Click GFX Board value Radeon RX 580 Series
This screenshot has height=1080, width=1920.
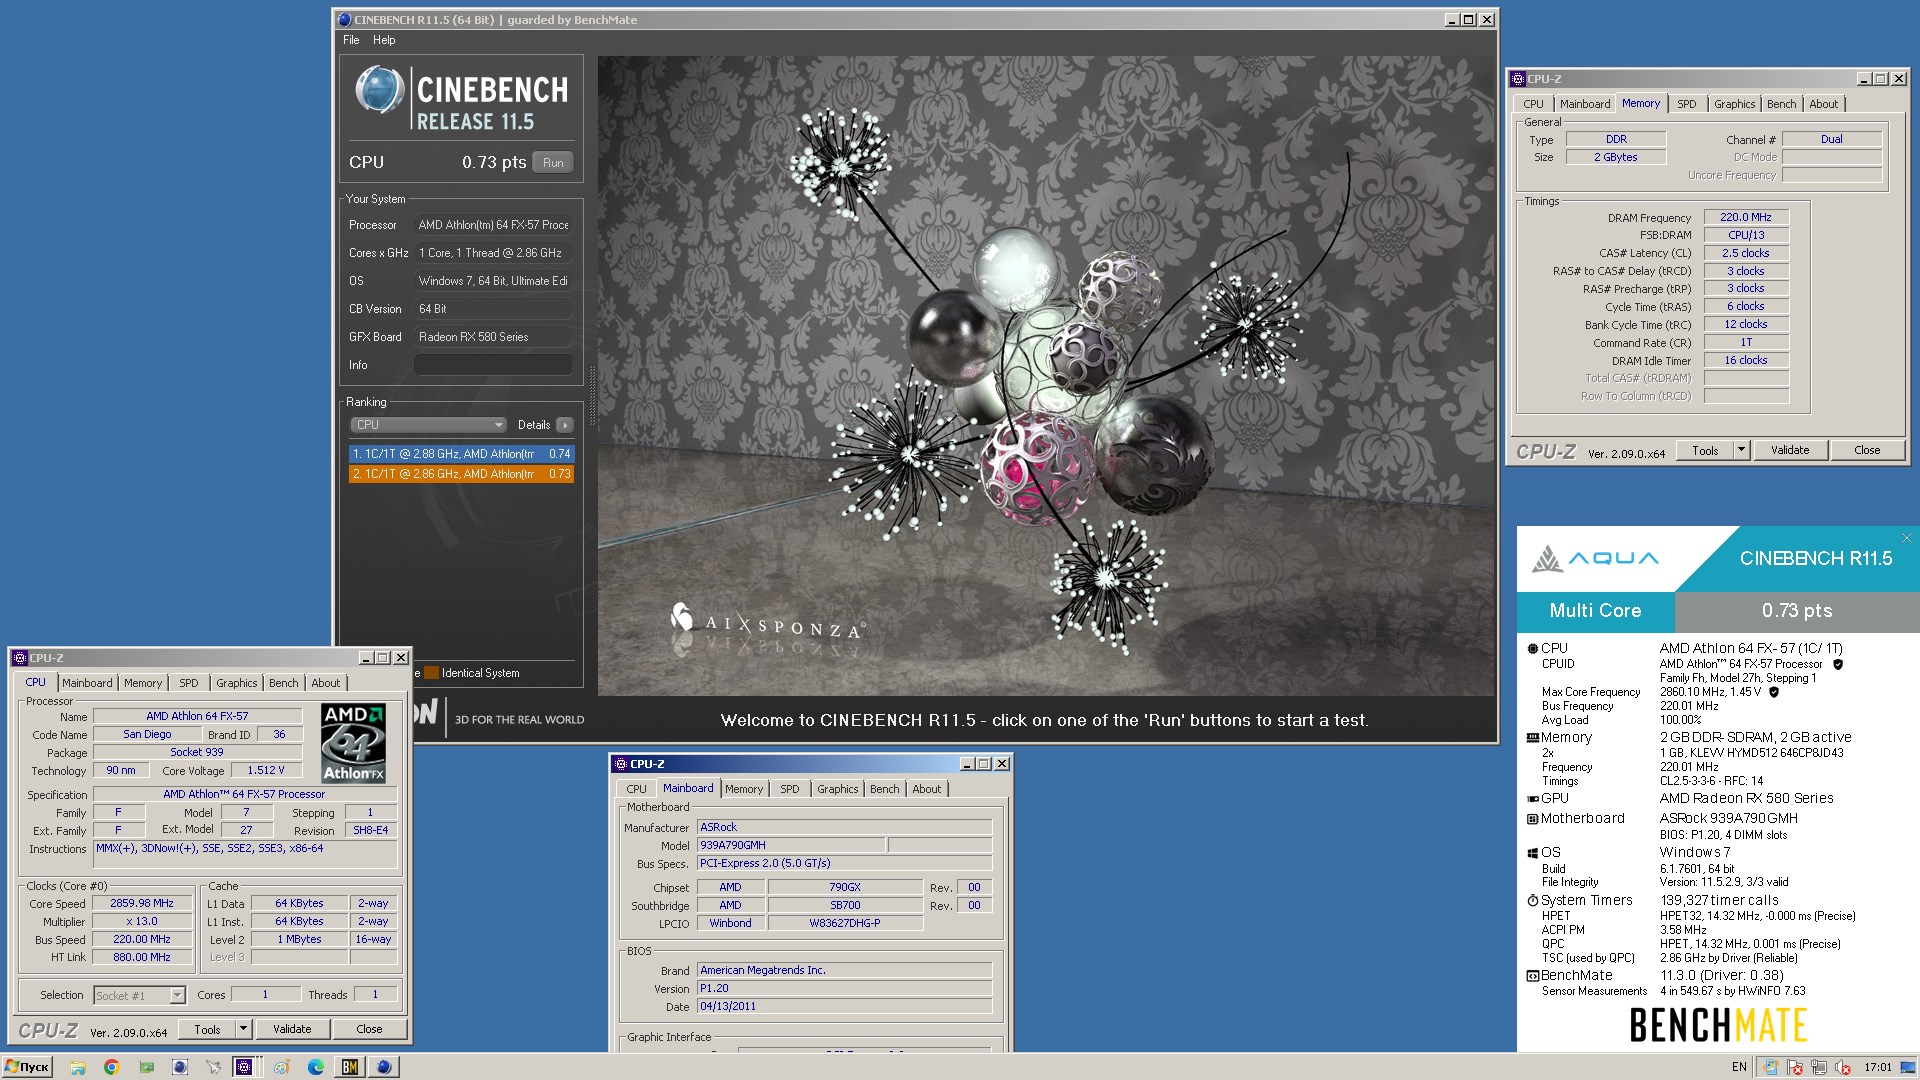493,337
